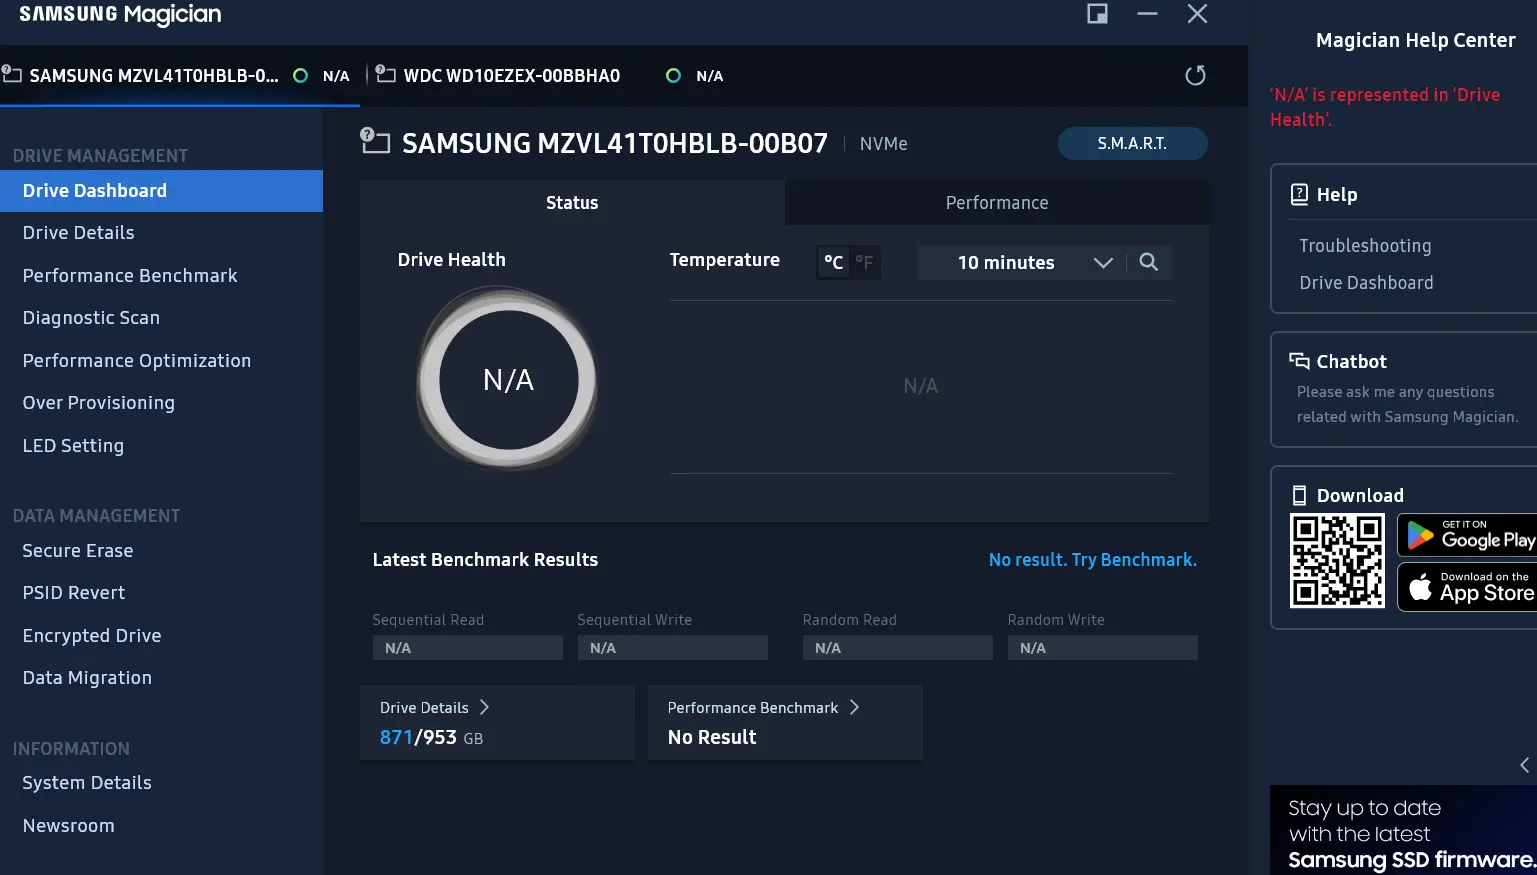The width and height of the screenshot is (1537, 875).
Task: Click the Download phone icon
Action: tap(1299, 495)
